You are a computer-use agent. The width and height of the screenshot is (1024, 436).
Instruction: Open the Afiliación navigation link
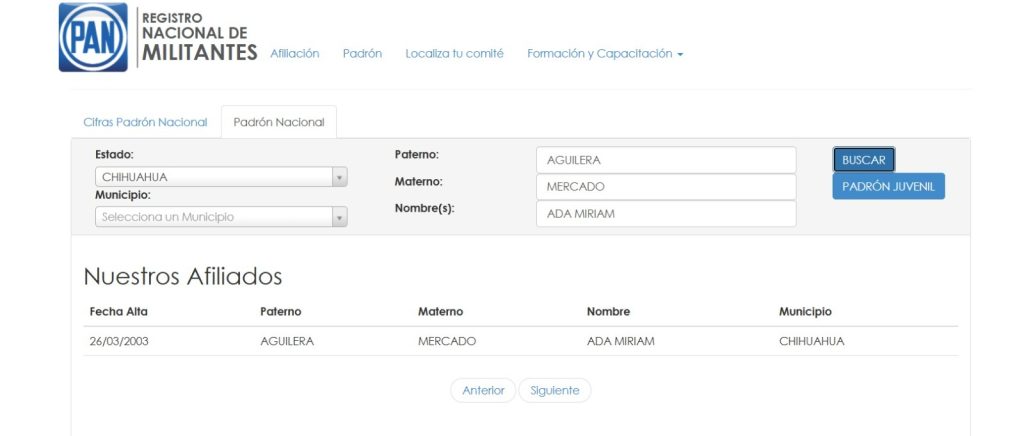click(294, 54)
